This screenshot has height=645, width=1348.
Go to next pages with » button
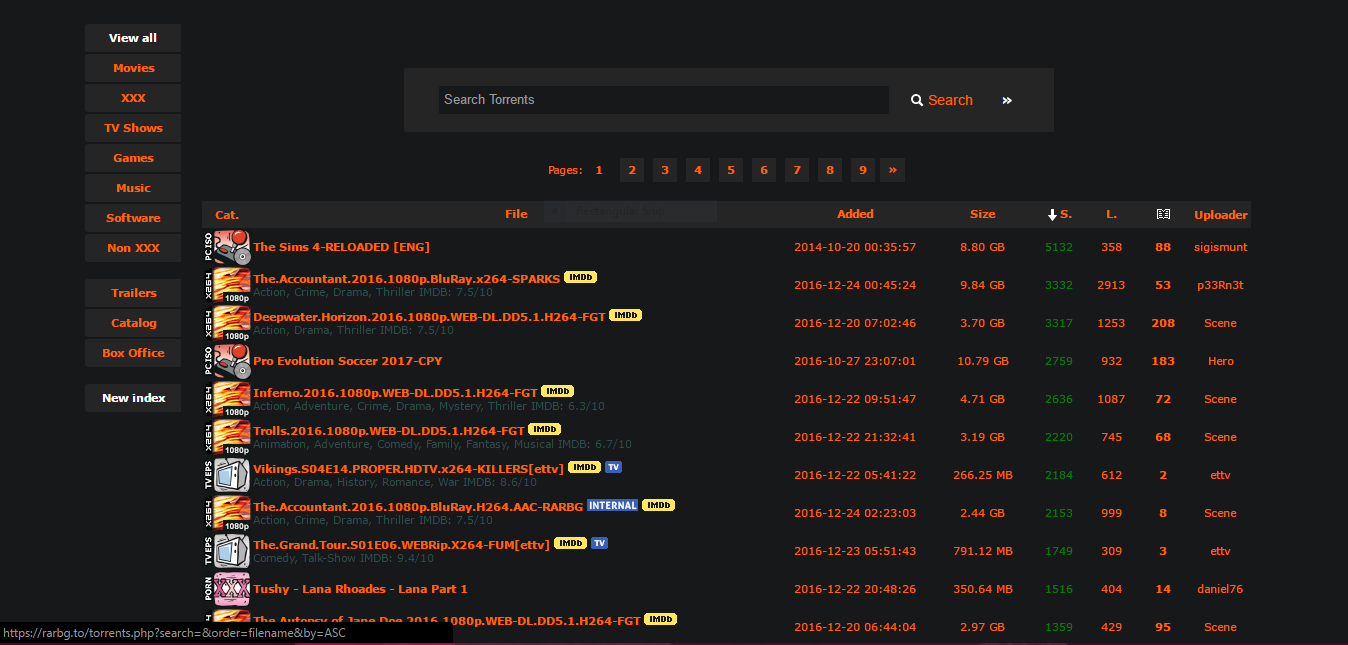click(x=892, y=170)
